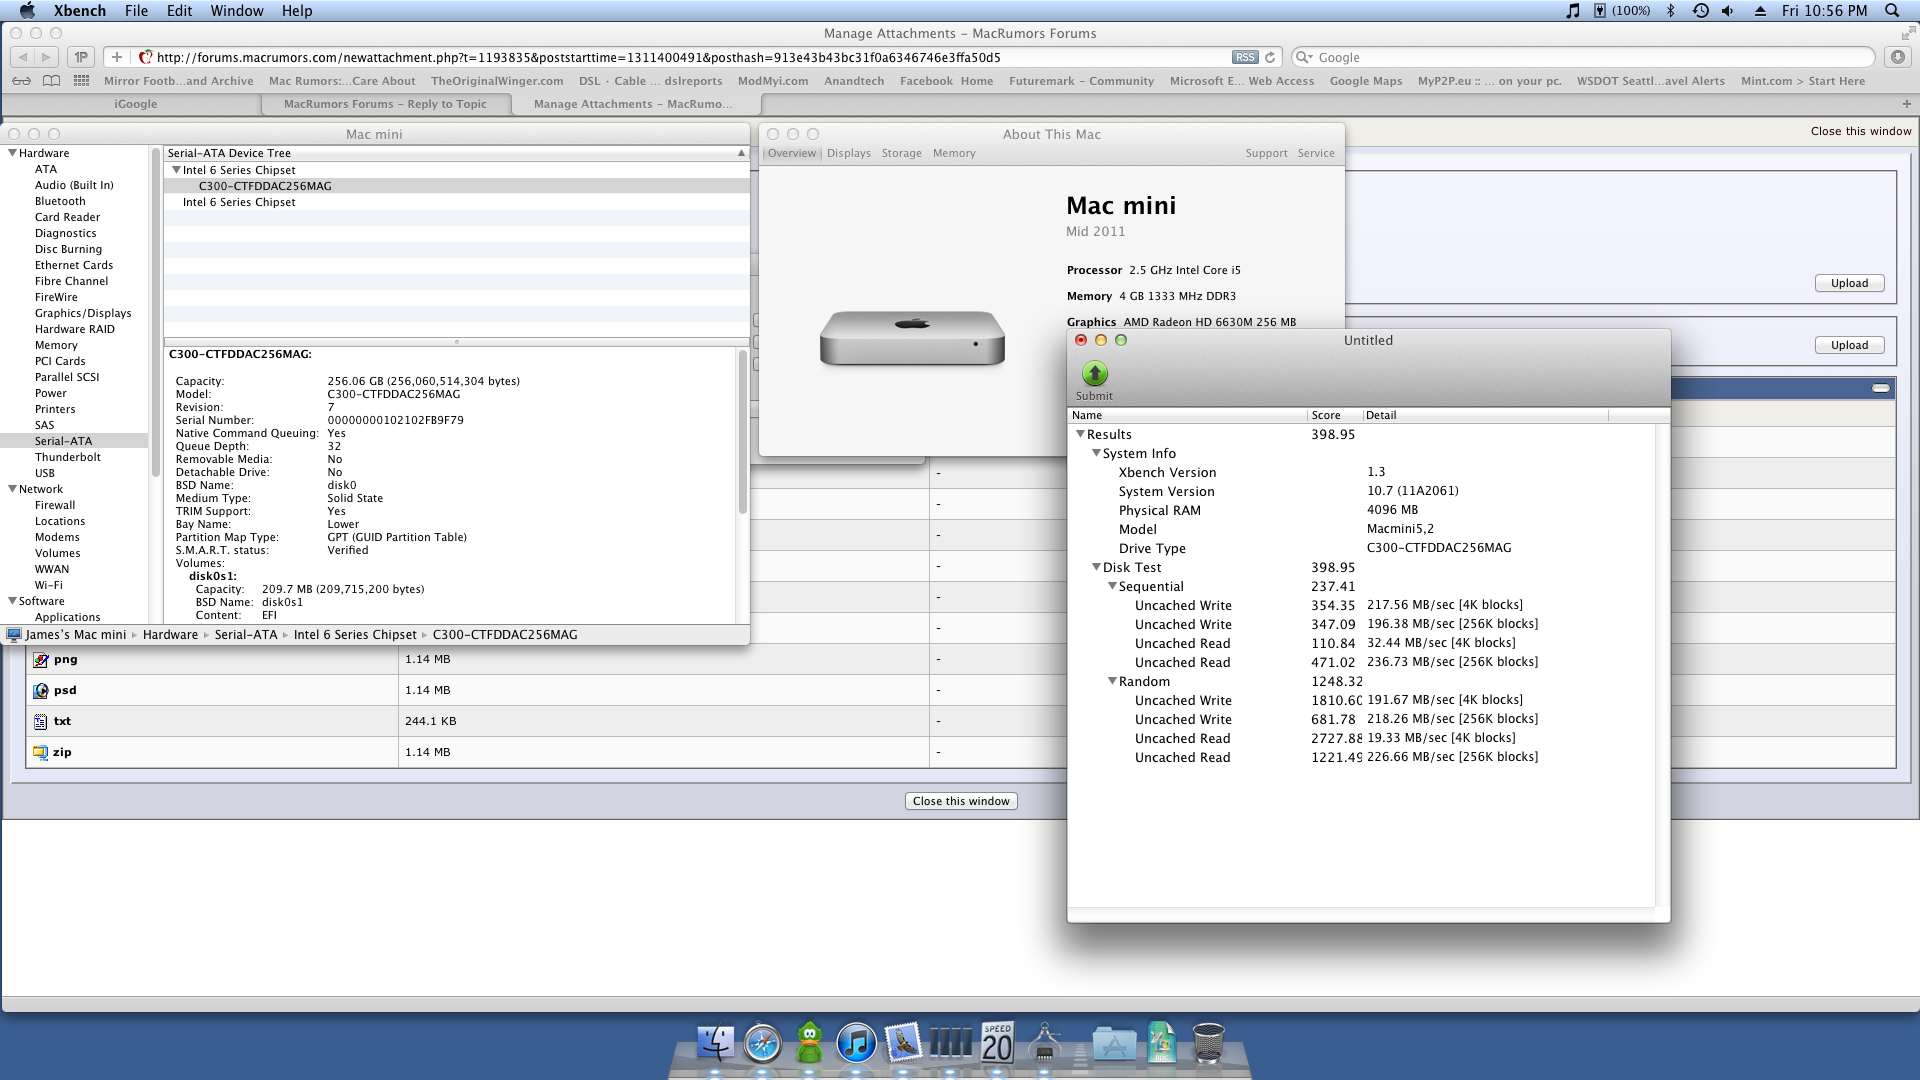The height and width of the screenshot is (1080, 1920).
Task: Collapse the Disk Test results row
Action: click(x=1096, y=567)
